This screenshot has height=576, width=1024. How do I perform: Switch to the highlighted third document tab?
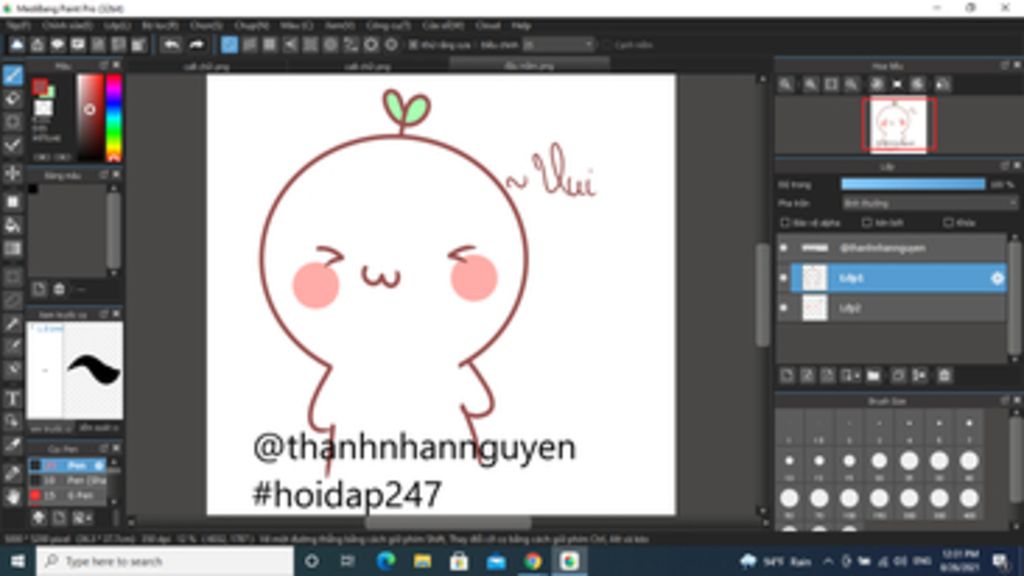click(x=530, y=66)
